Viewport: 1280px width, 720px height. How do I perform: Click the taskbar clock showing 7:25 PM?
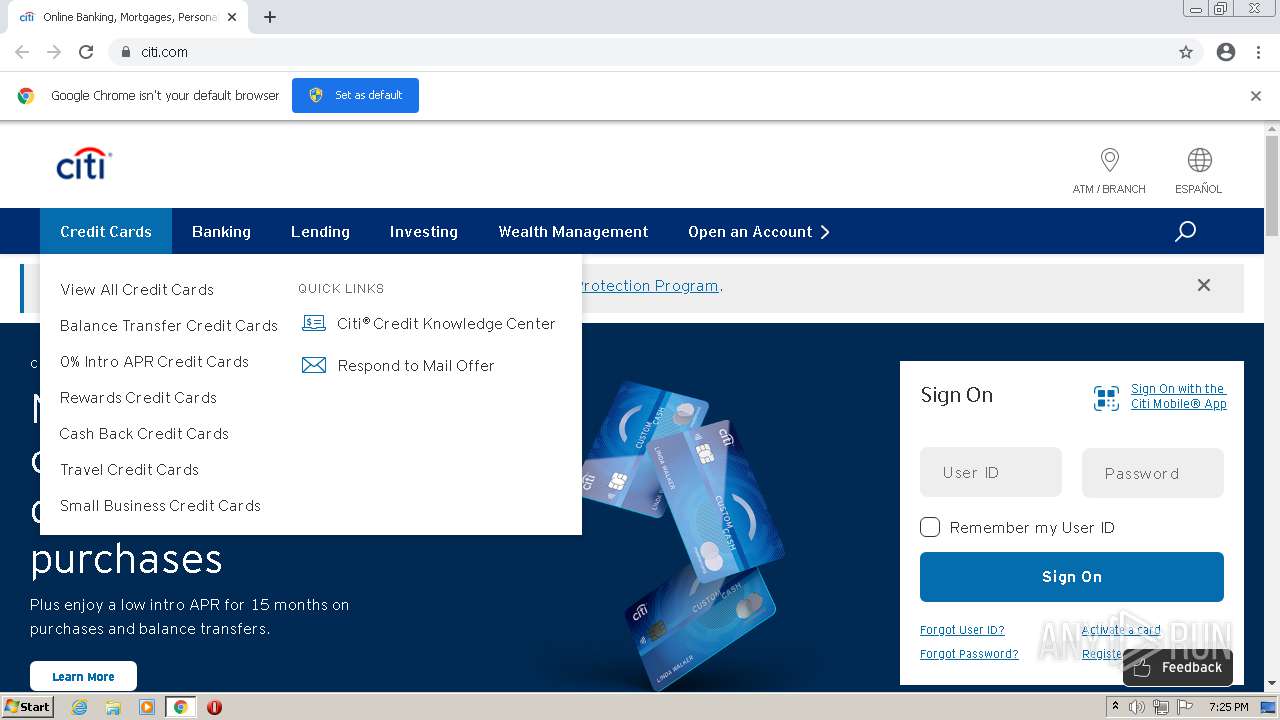(1228, 707)
